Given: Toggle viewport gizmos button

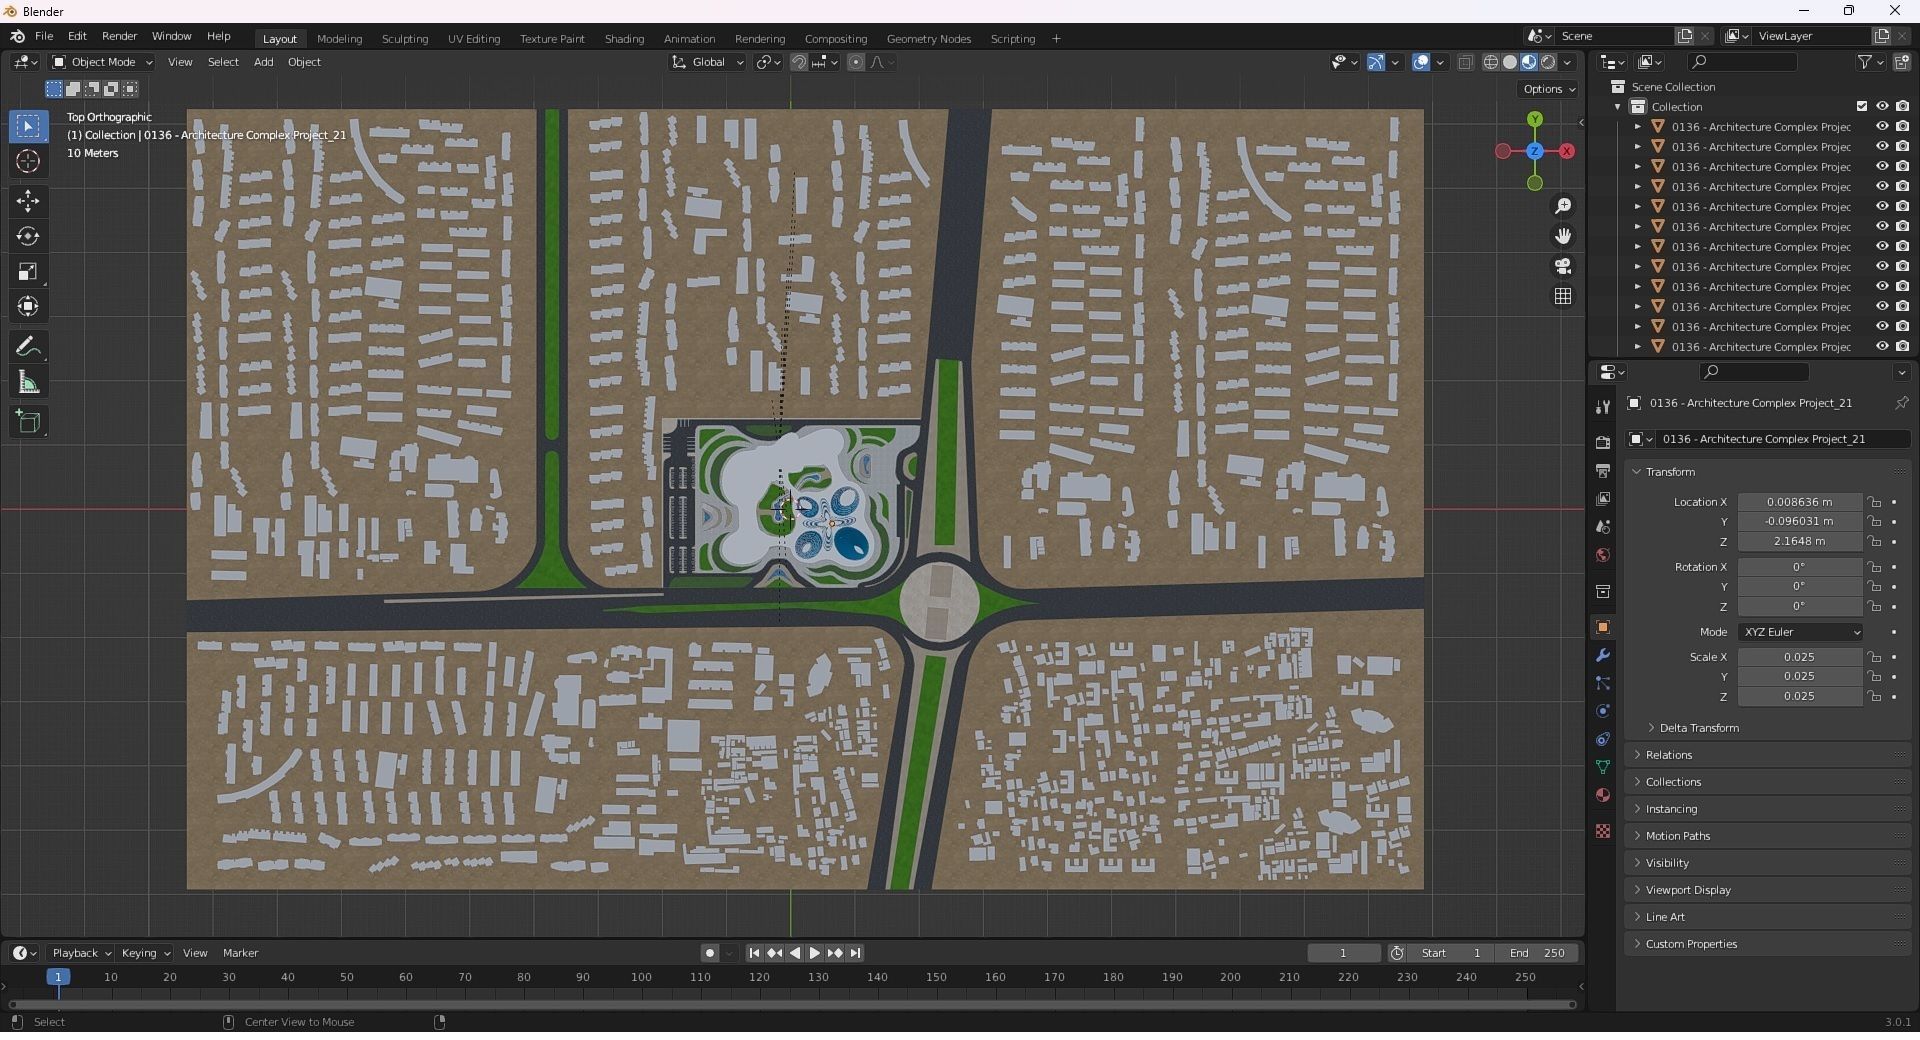Looking at the screenshot, I should (x=1376, y=62).
